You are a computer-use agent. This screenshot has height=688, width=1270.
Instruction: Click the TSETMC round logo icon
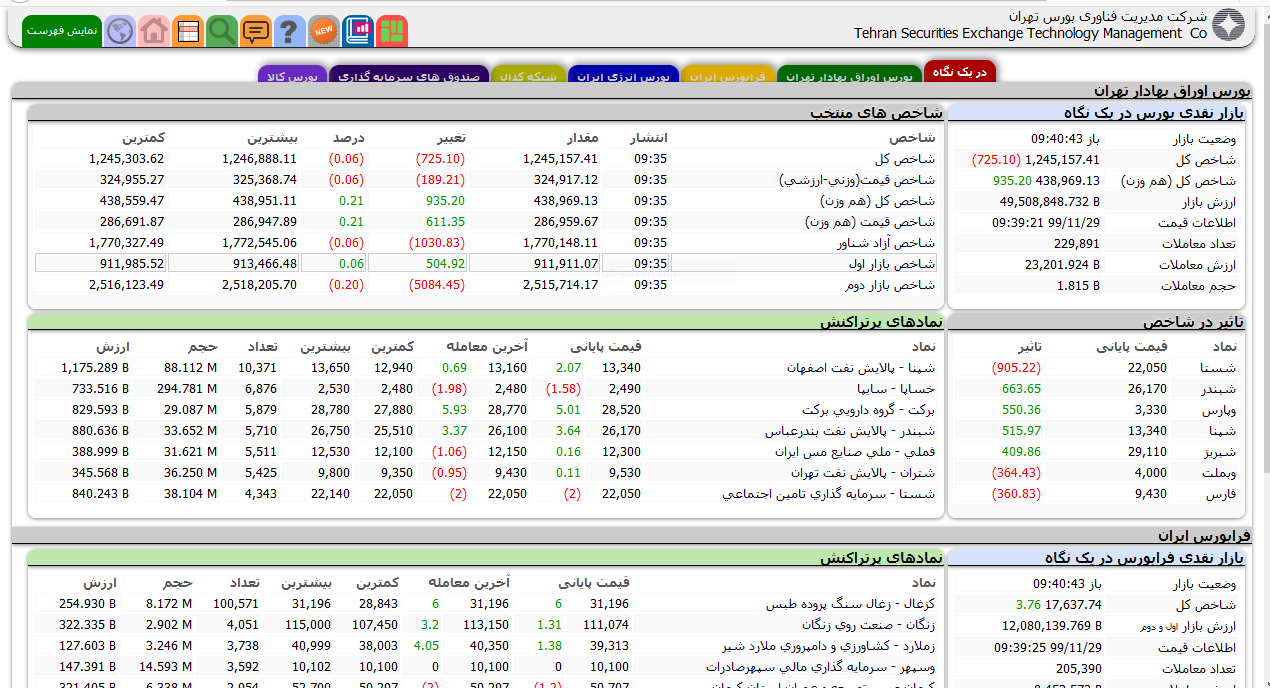point(1228,24)
